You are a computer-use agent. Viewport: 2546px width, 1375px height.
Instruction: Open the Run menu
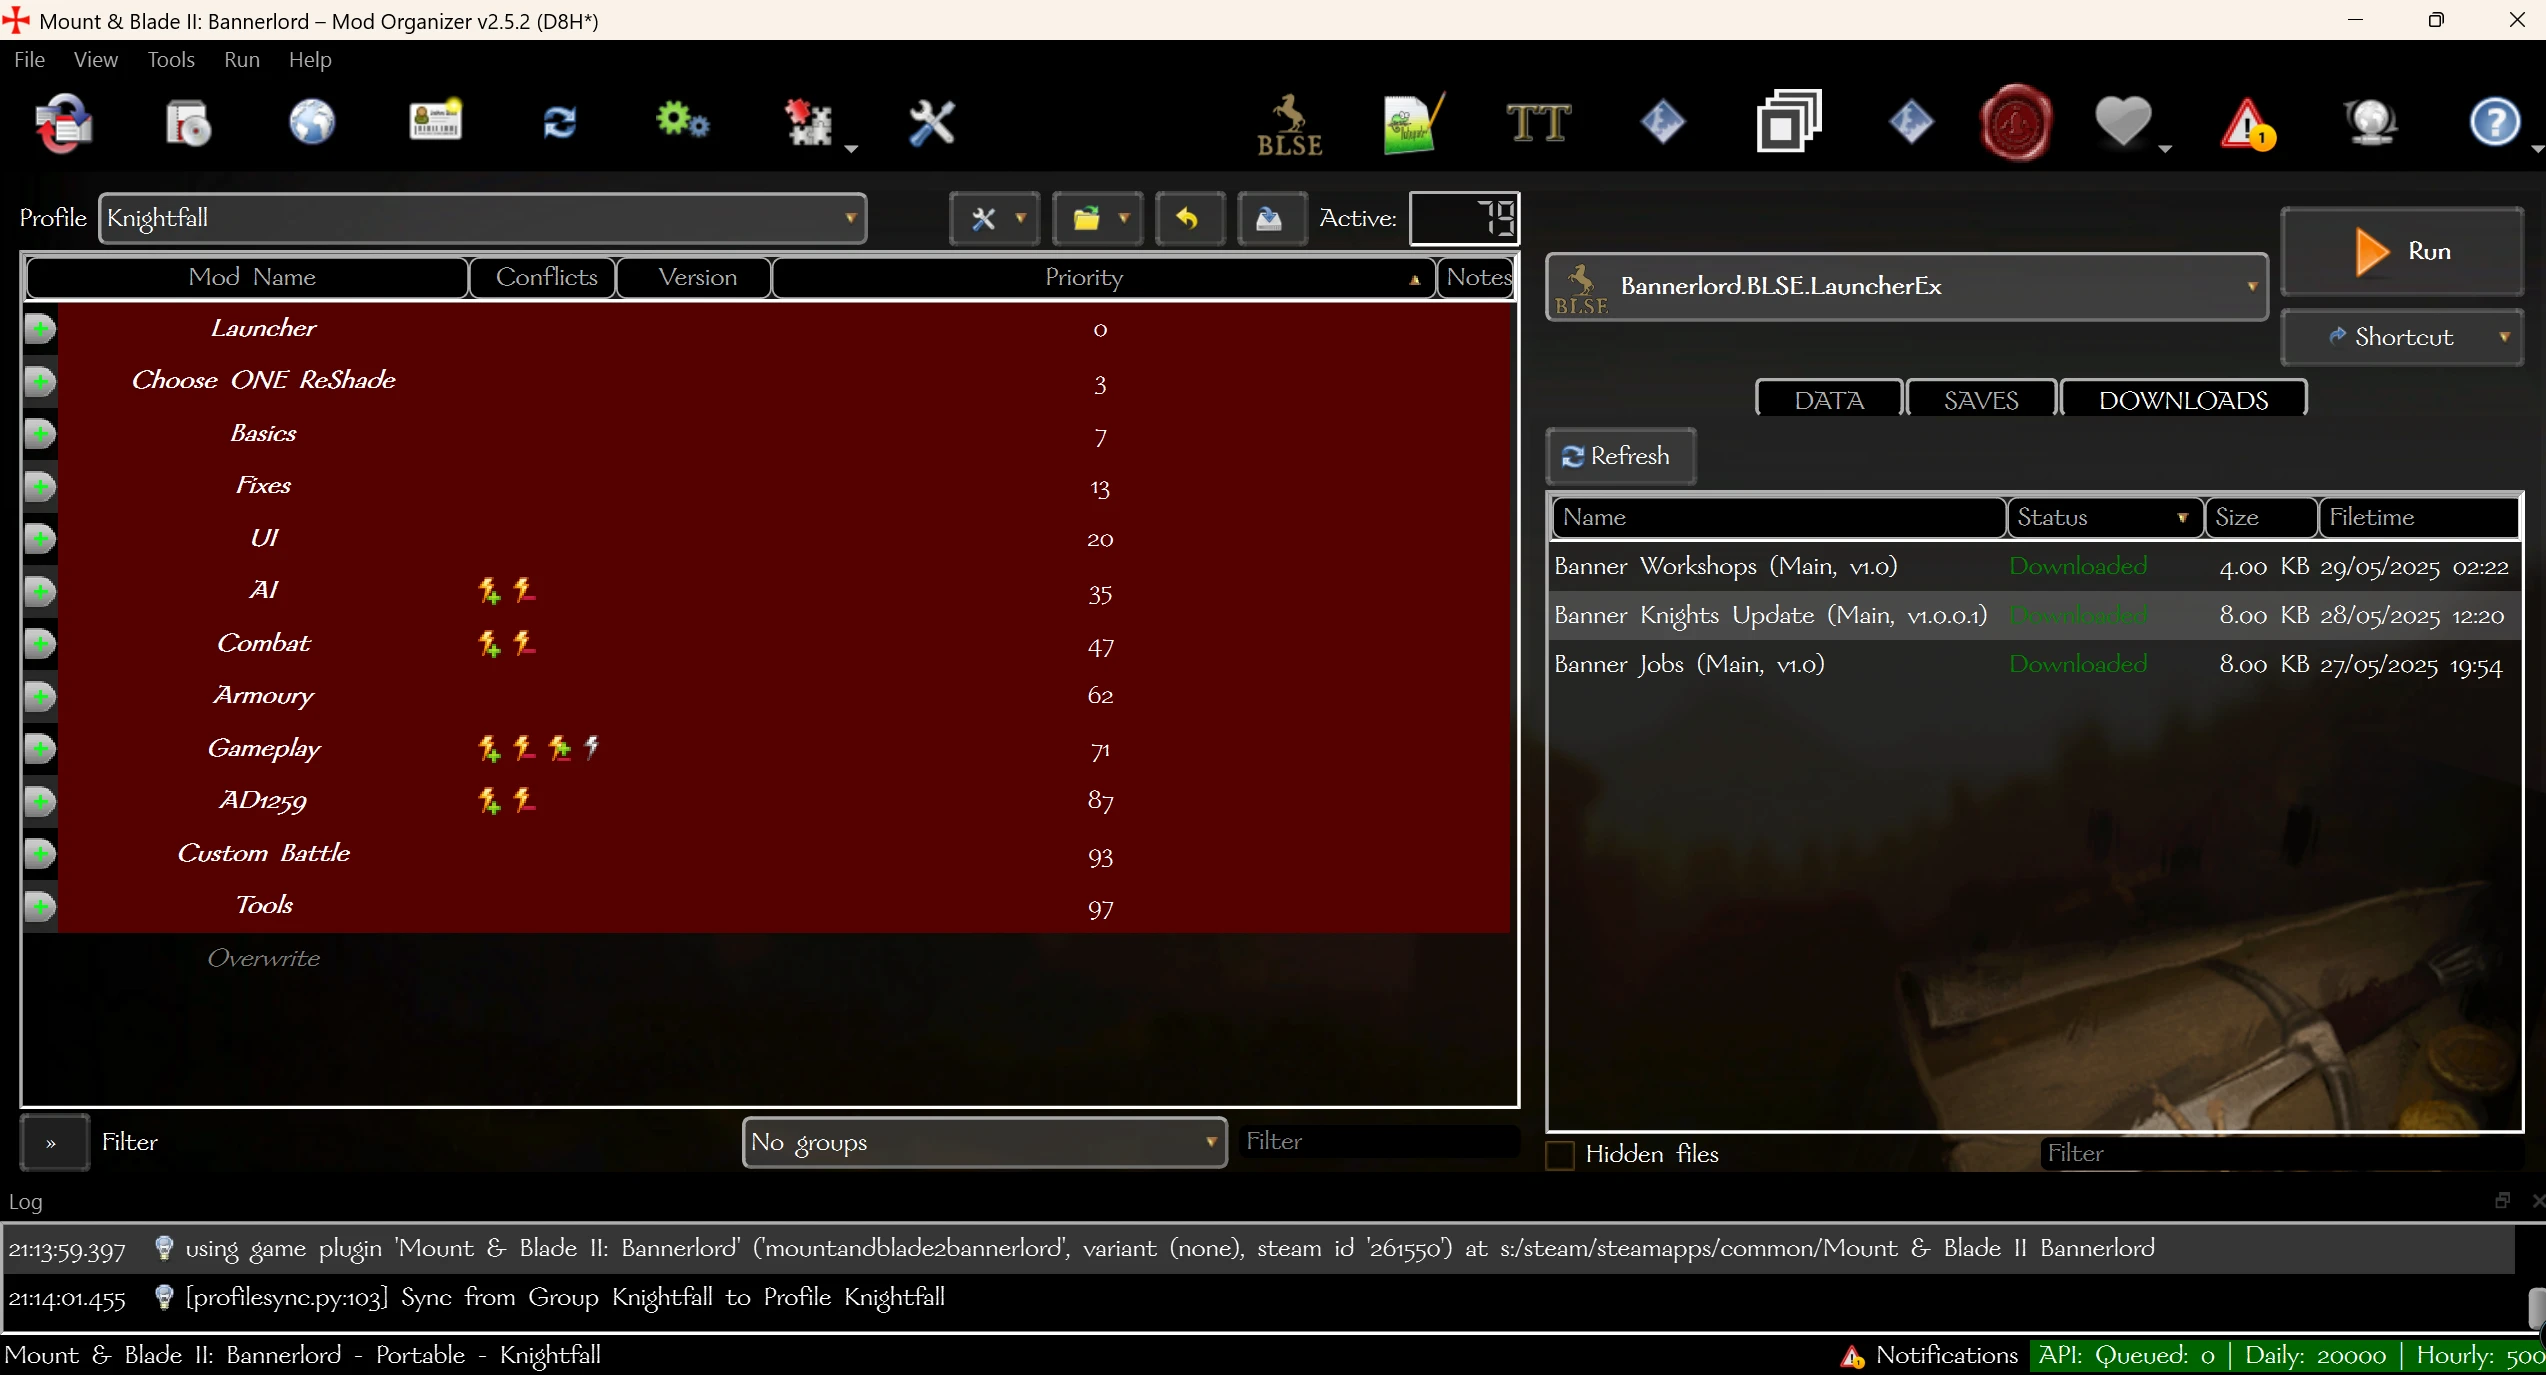coord(242,60)
